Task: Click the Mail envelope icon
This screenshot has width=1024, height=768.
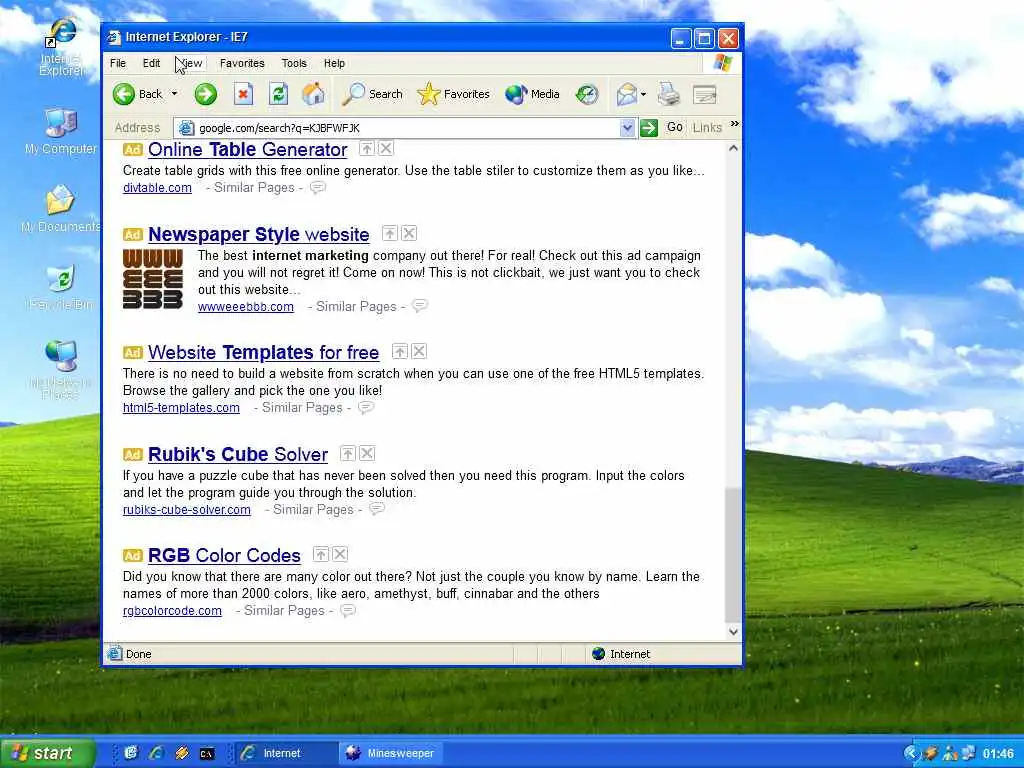Action: pos(626,94)
